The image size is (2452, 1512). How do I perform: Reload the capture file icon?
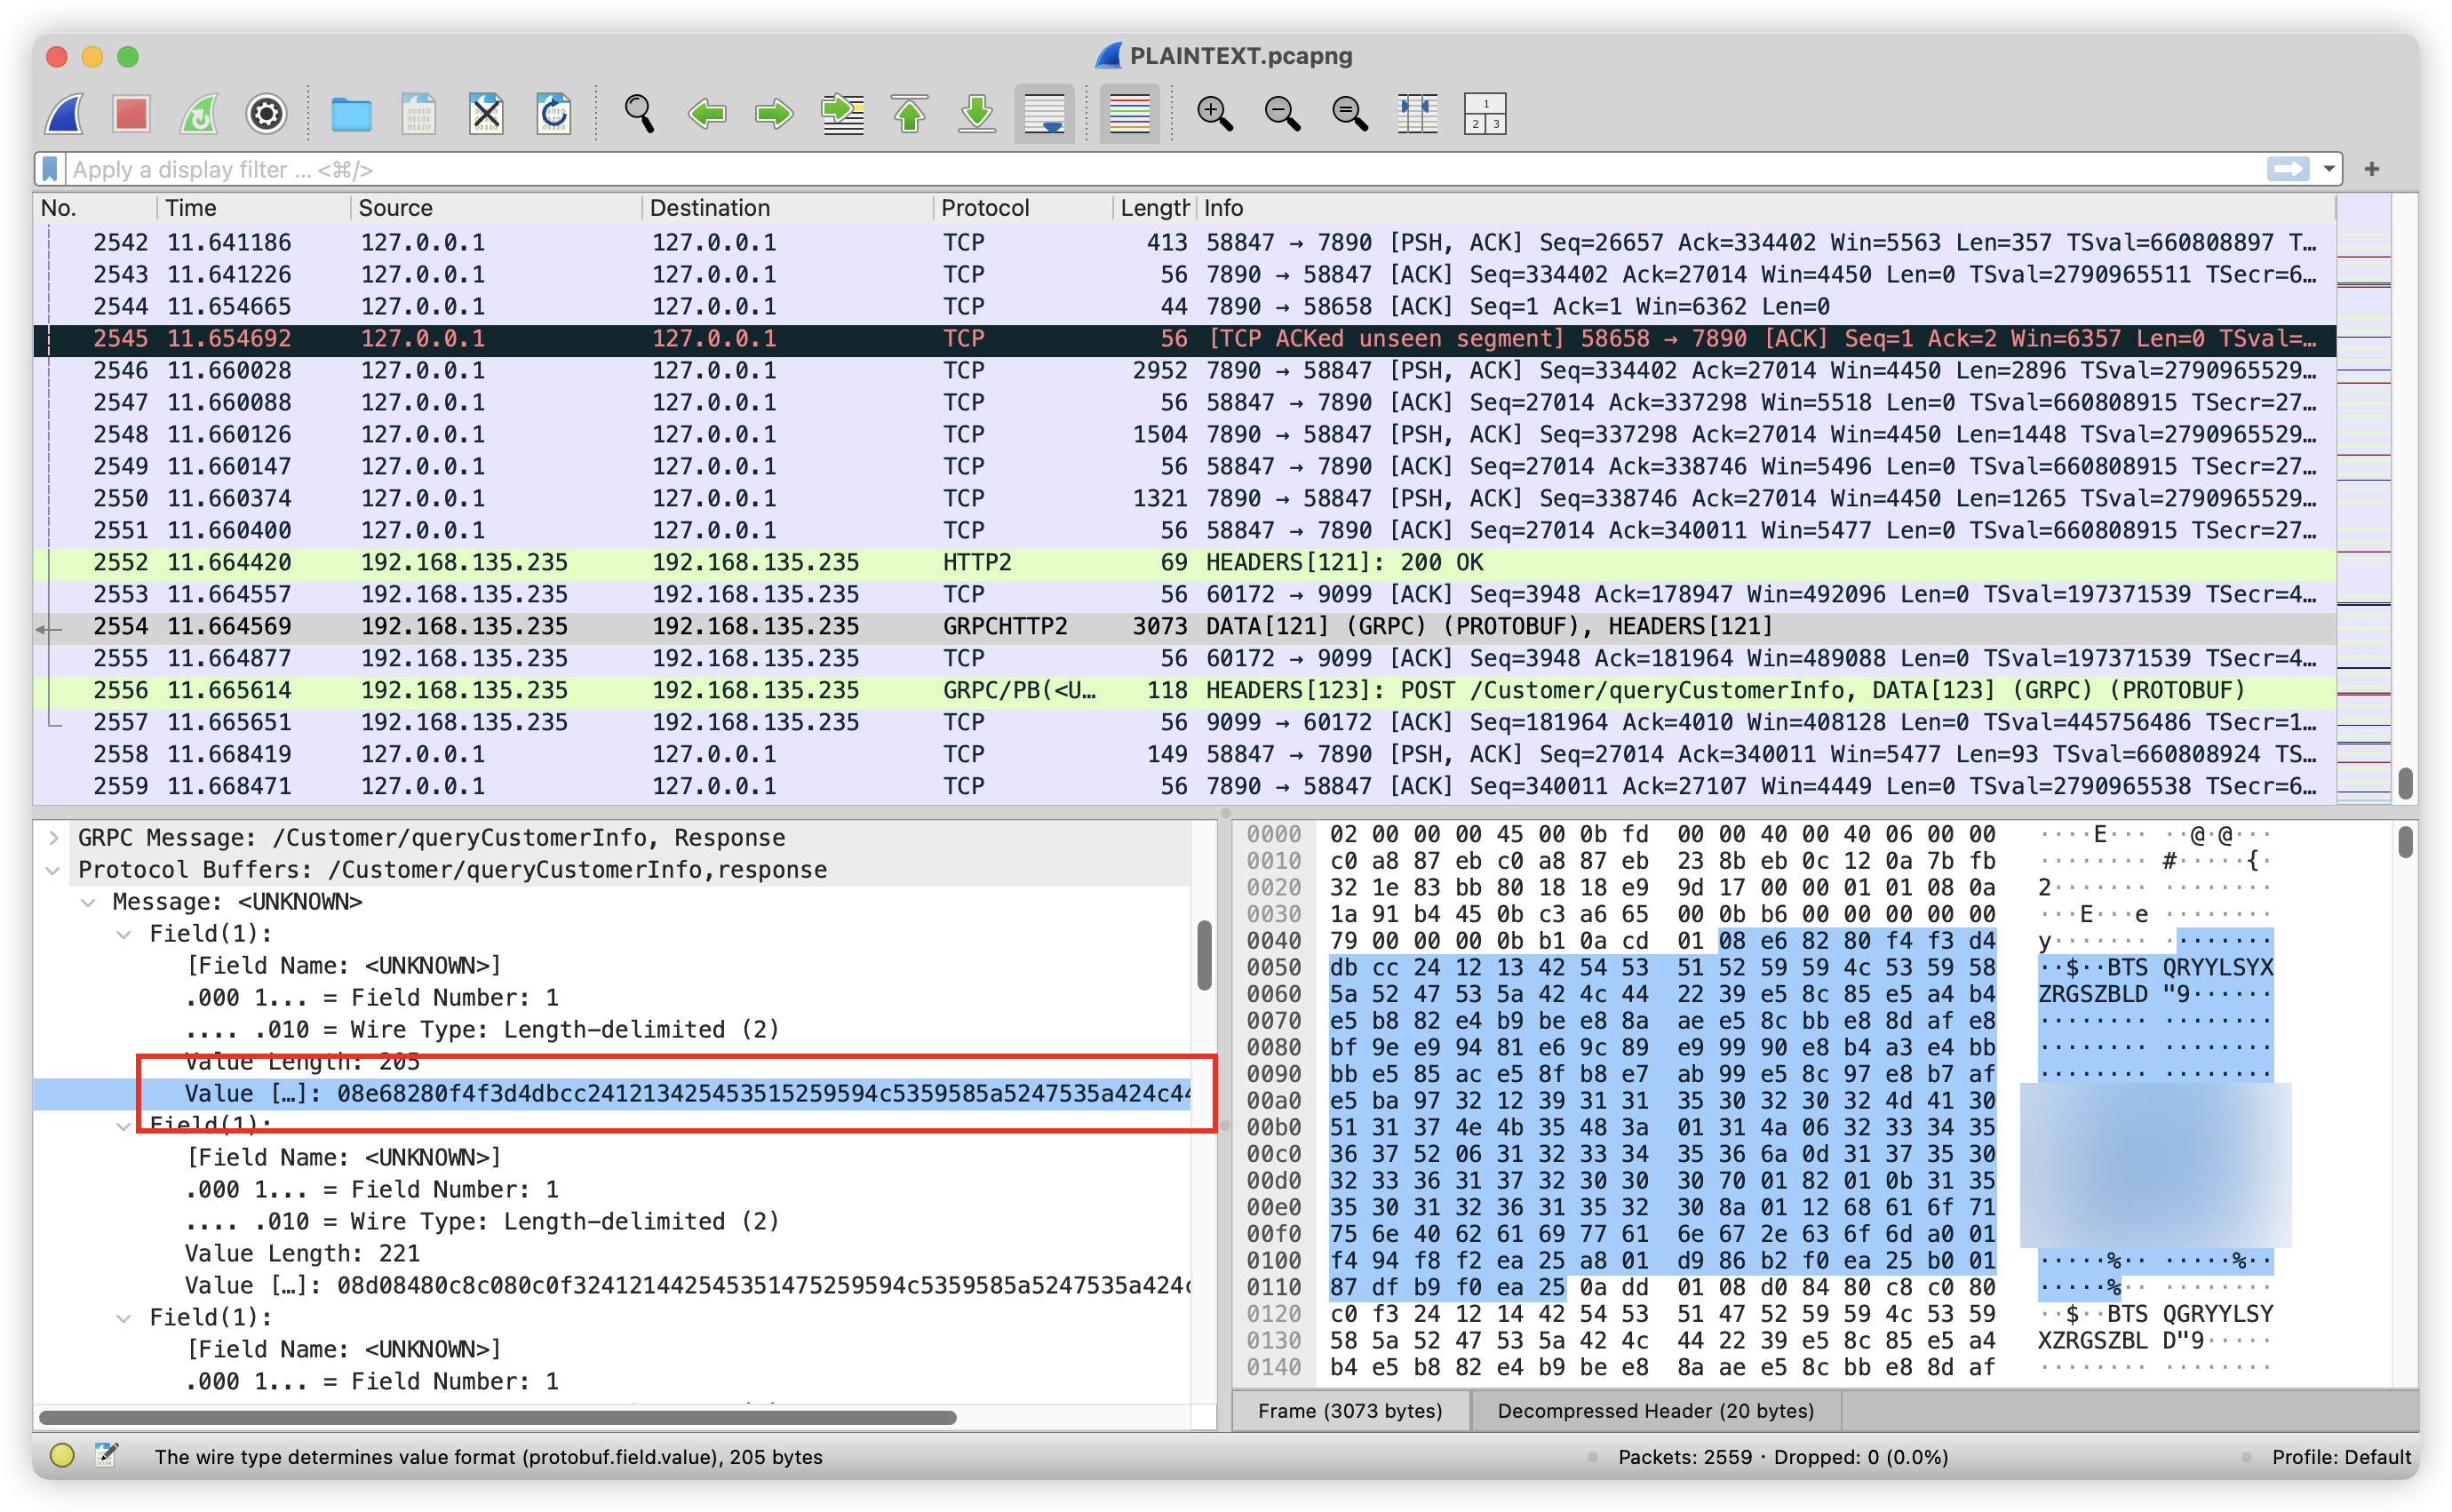point(553,114)
